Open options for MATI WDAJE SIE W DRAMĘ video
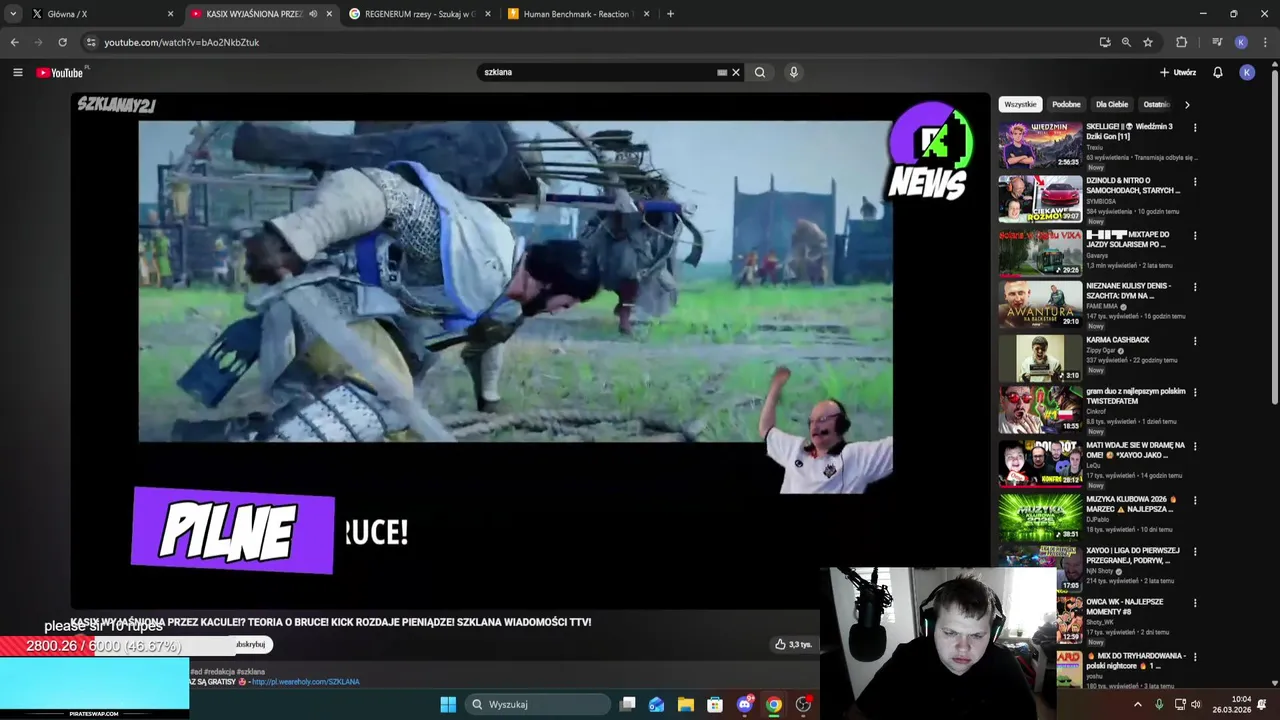Image resolution: width=1280 pixels, height=720 pixels. coord(1194,447)
